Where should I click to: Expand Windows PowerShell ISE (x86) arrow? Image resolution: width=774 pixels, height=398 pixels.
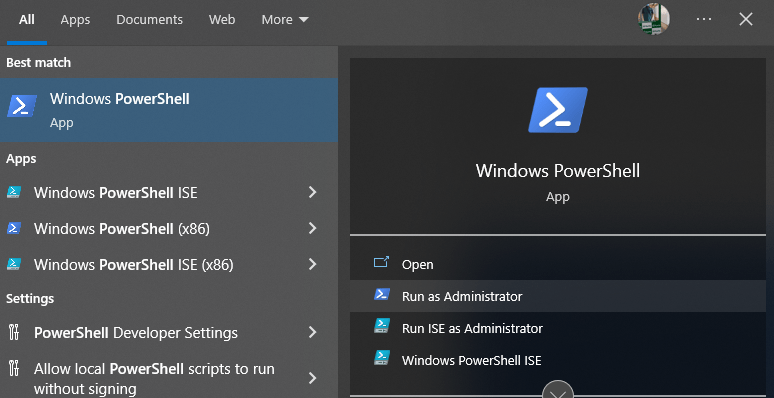pos(312,264)
